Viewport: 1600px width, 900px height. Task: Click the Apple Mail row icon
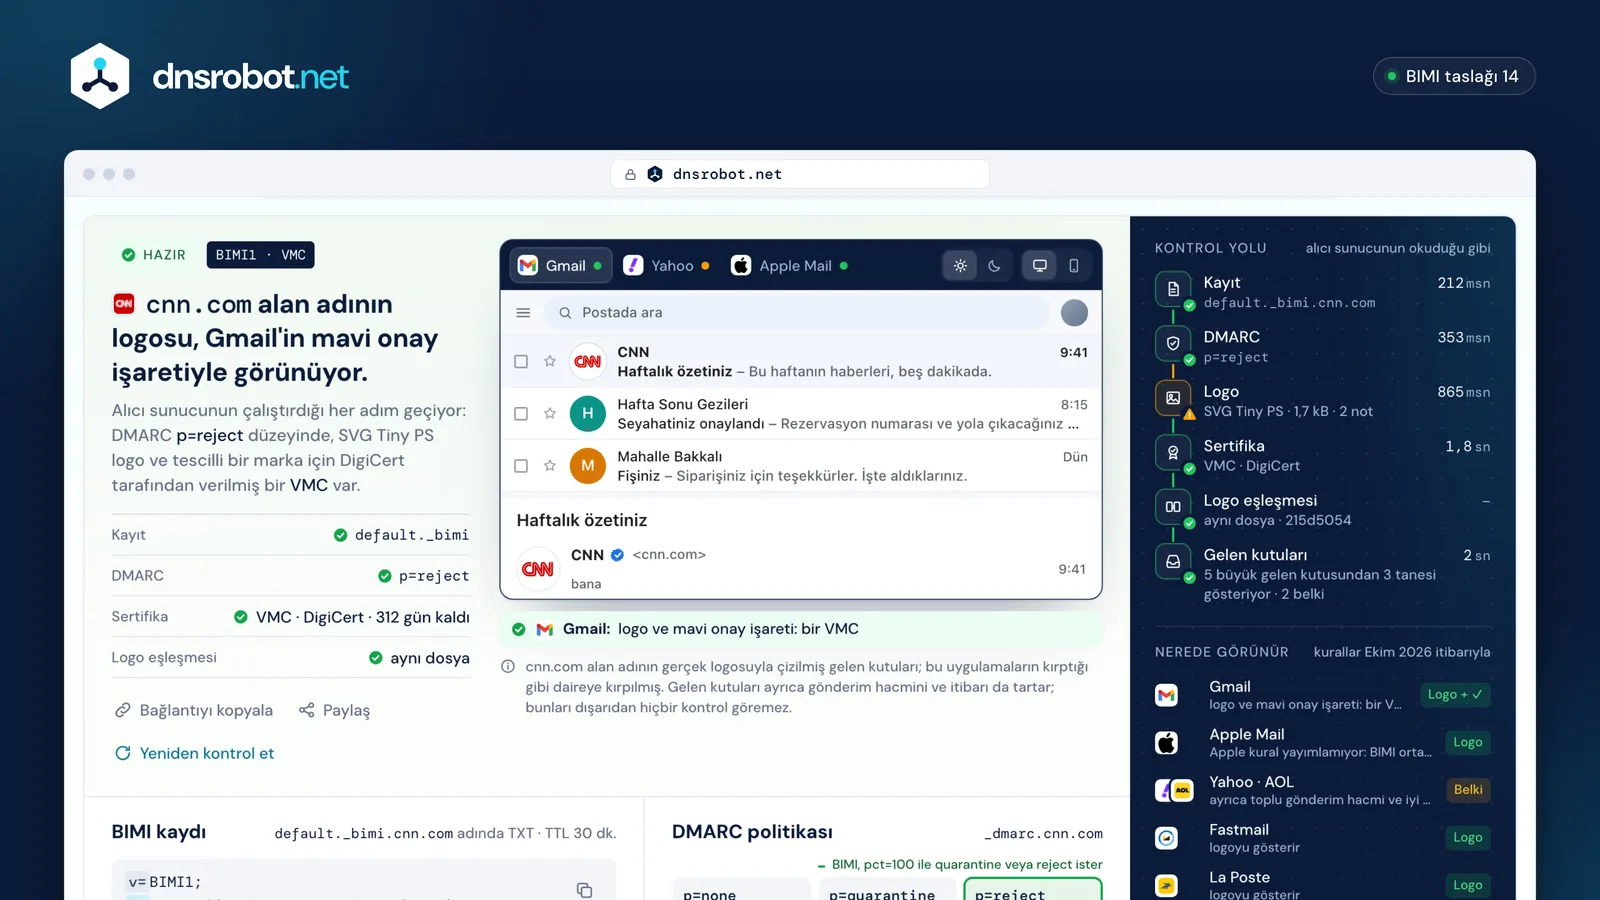coord(1166,743)
